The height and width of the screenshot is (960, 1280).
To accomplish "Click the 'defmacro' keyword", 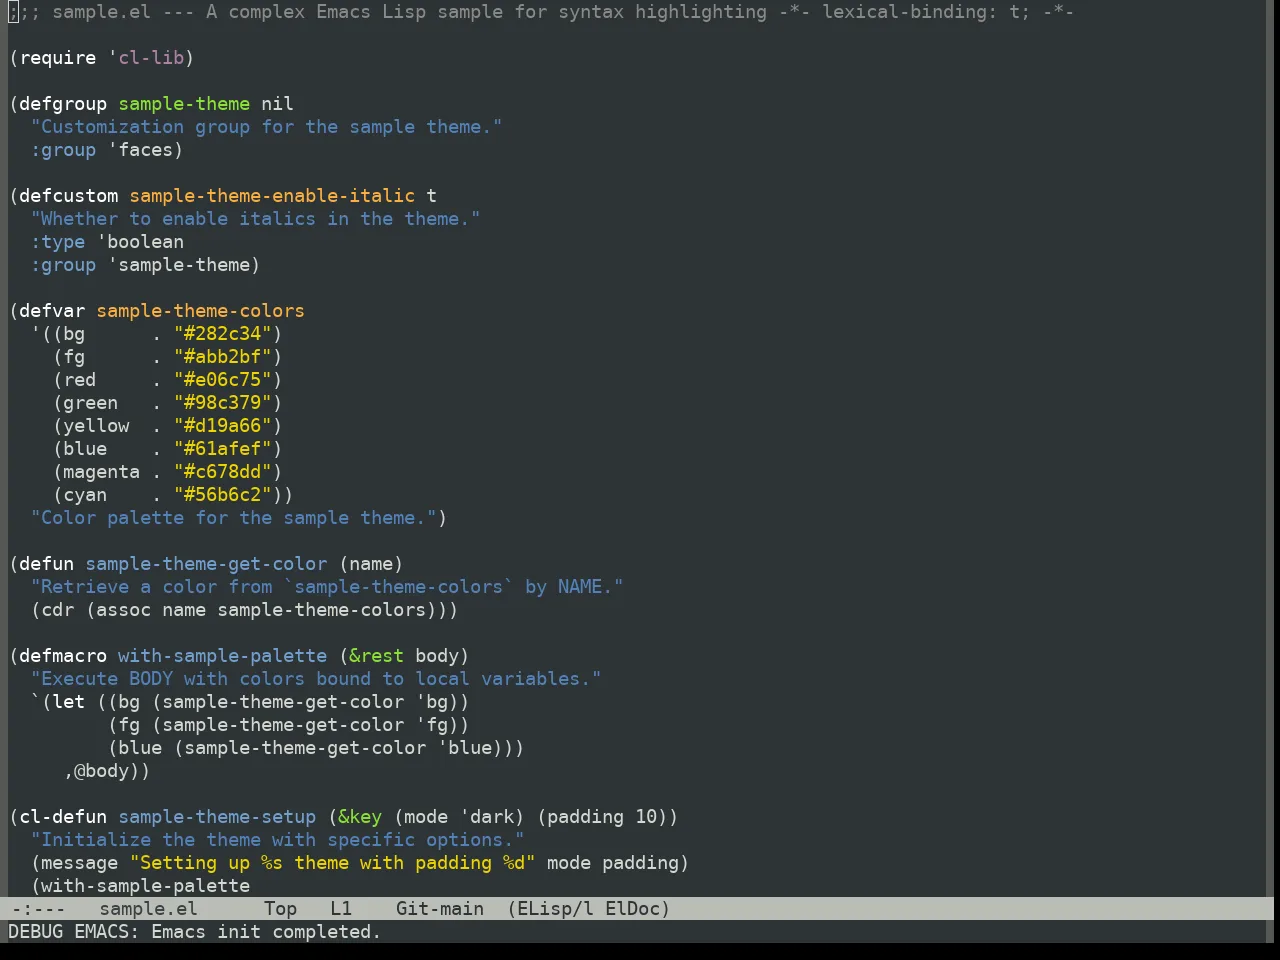I will (x=63, y=656).
